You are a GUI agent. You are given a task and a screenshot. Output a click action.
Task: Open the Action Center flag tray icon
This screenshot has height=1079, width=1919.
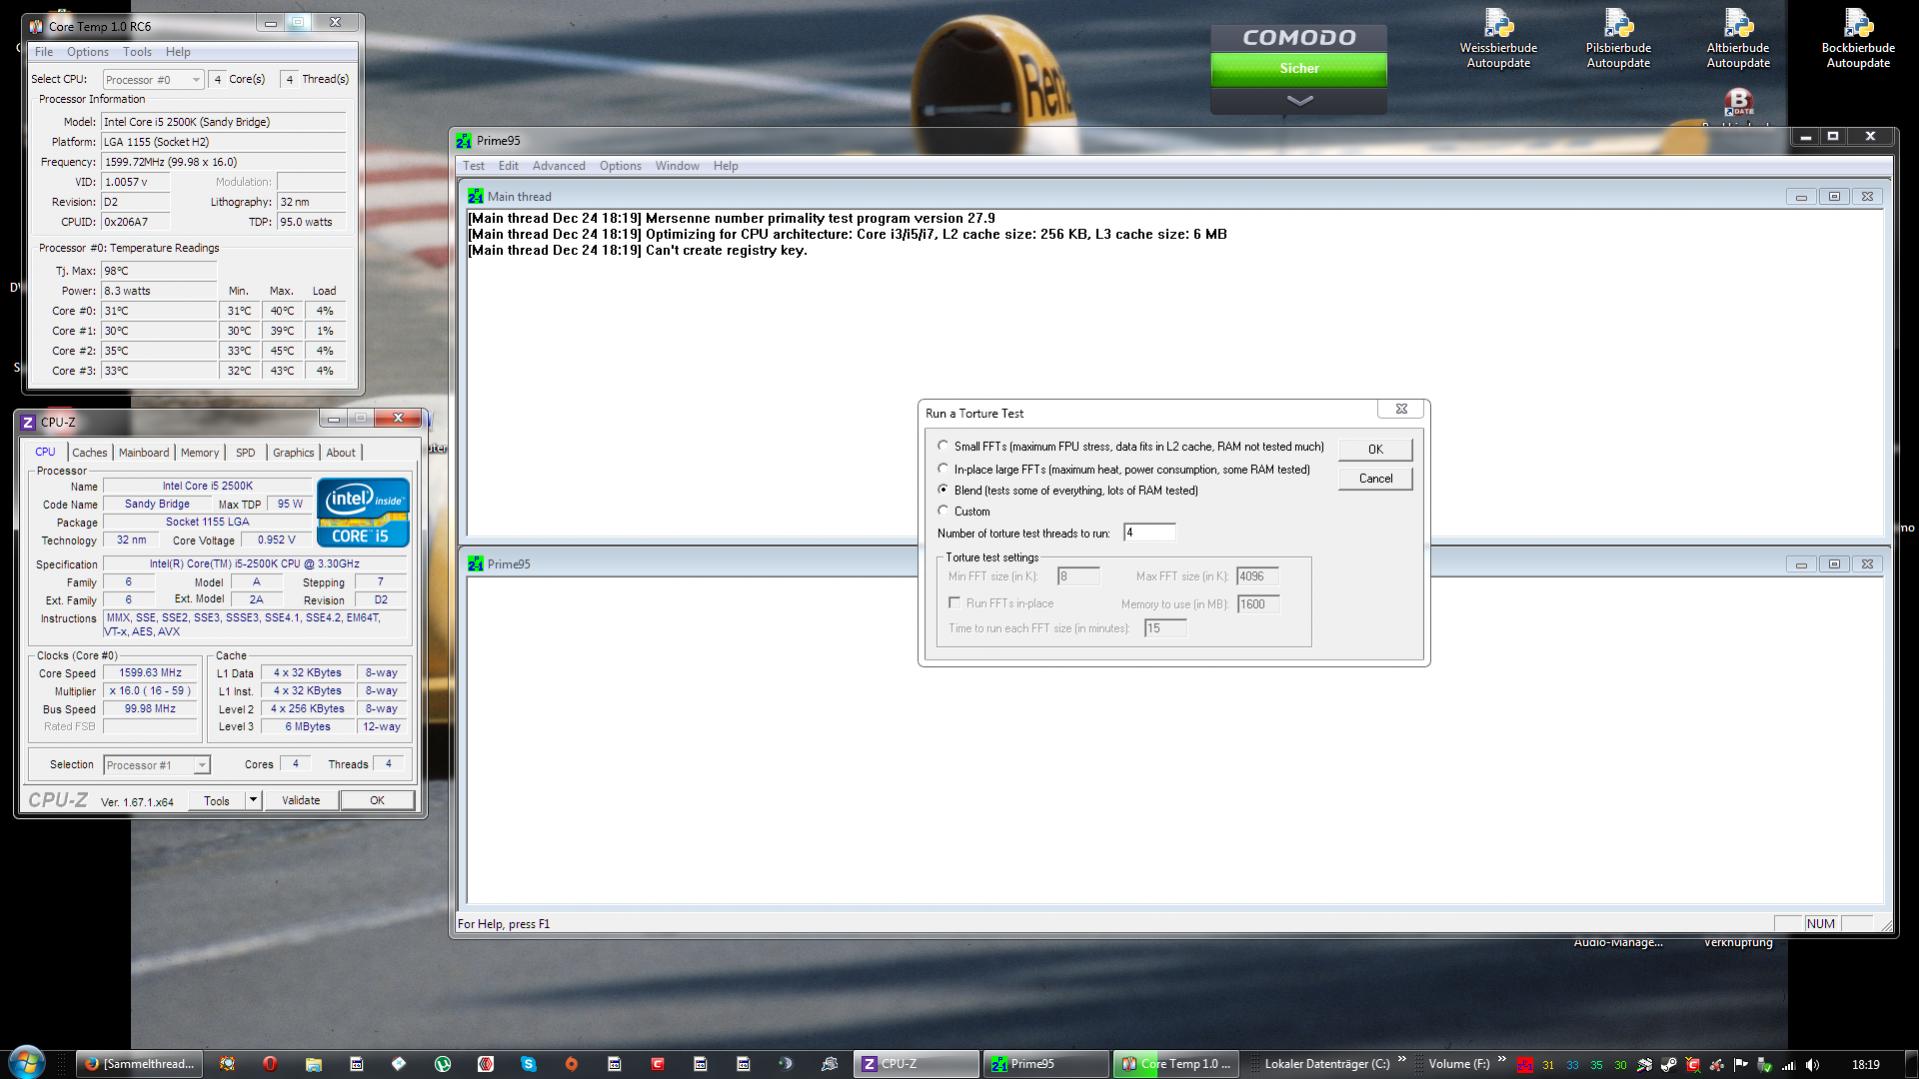tap(1740, 1065)
